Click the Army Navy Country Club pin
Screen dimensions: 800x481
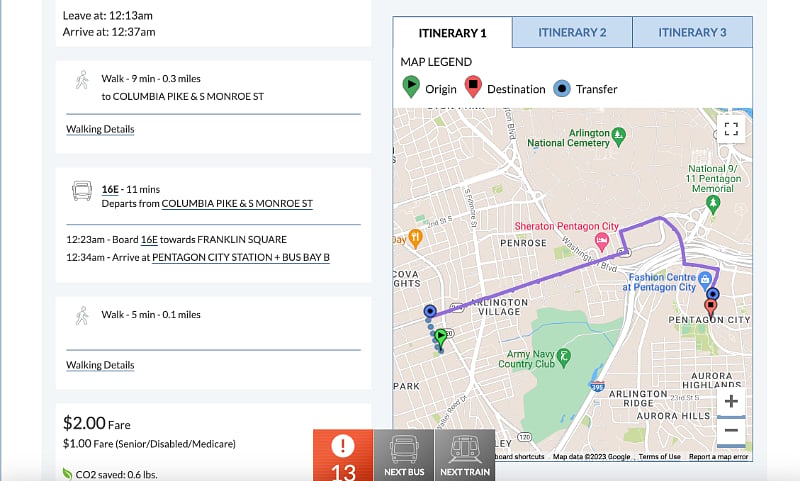tap(564, 357)
